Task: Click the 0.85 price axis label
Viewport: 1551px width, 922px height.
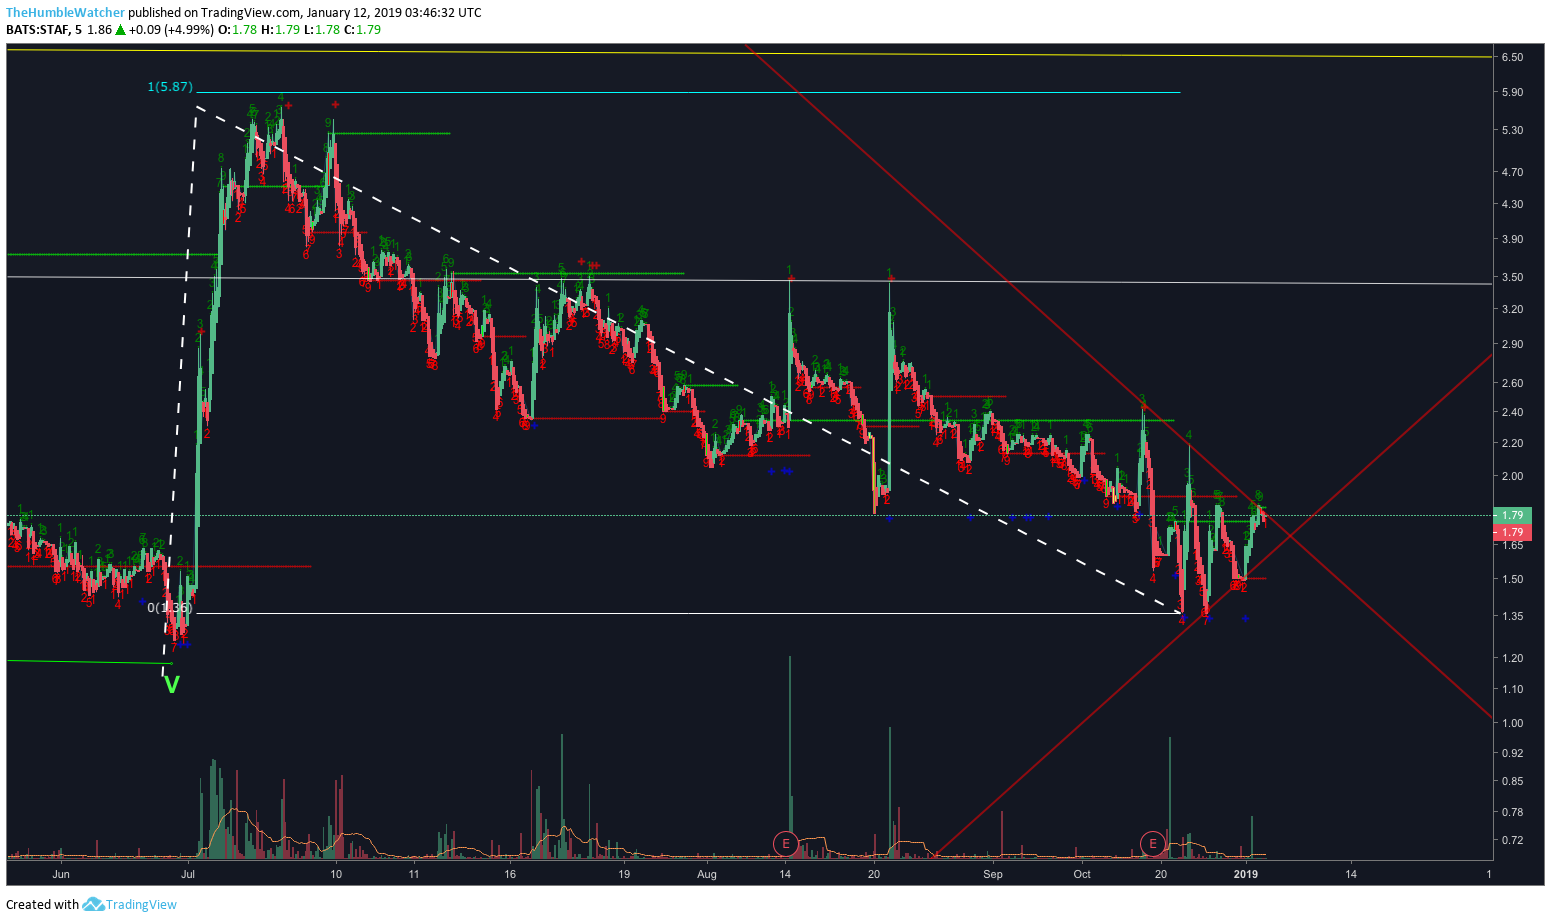Action: (x=1512, y=782)
